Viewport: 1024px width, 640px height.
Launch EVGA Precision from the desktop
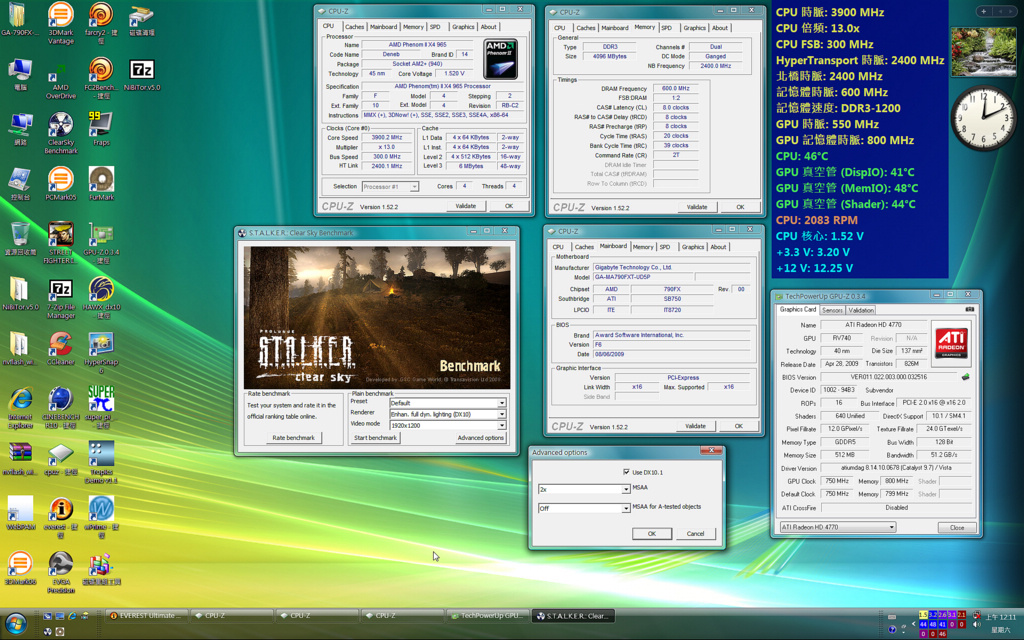(x=61, y=573)
